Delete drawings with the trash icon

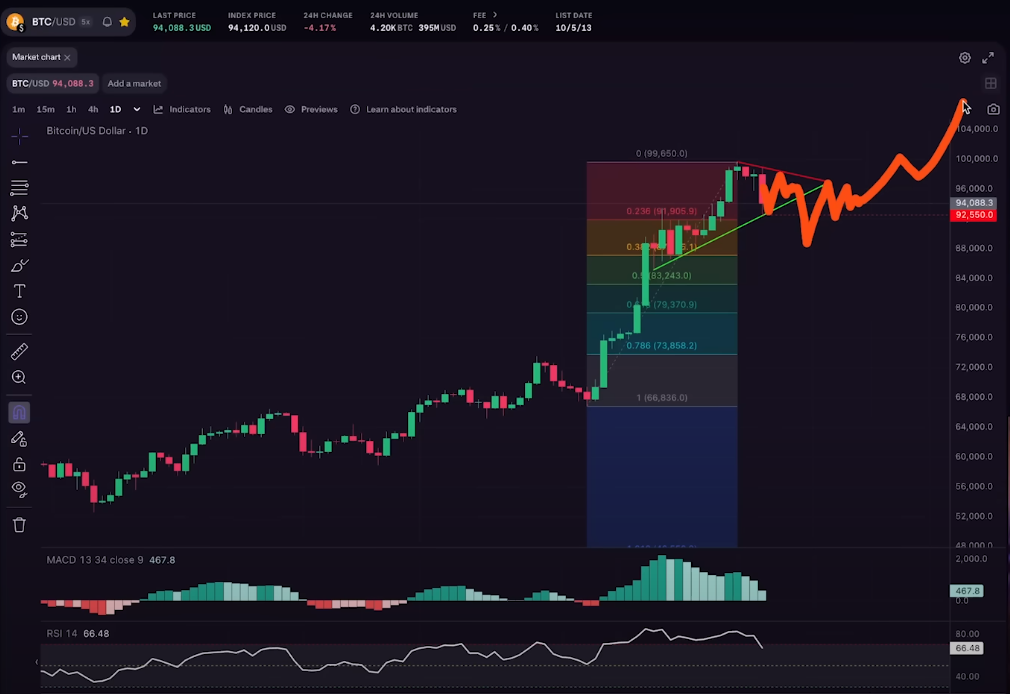pyautogui.click(x=19, y=524)
